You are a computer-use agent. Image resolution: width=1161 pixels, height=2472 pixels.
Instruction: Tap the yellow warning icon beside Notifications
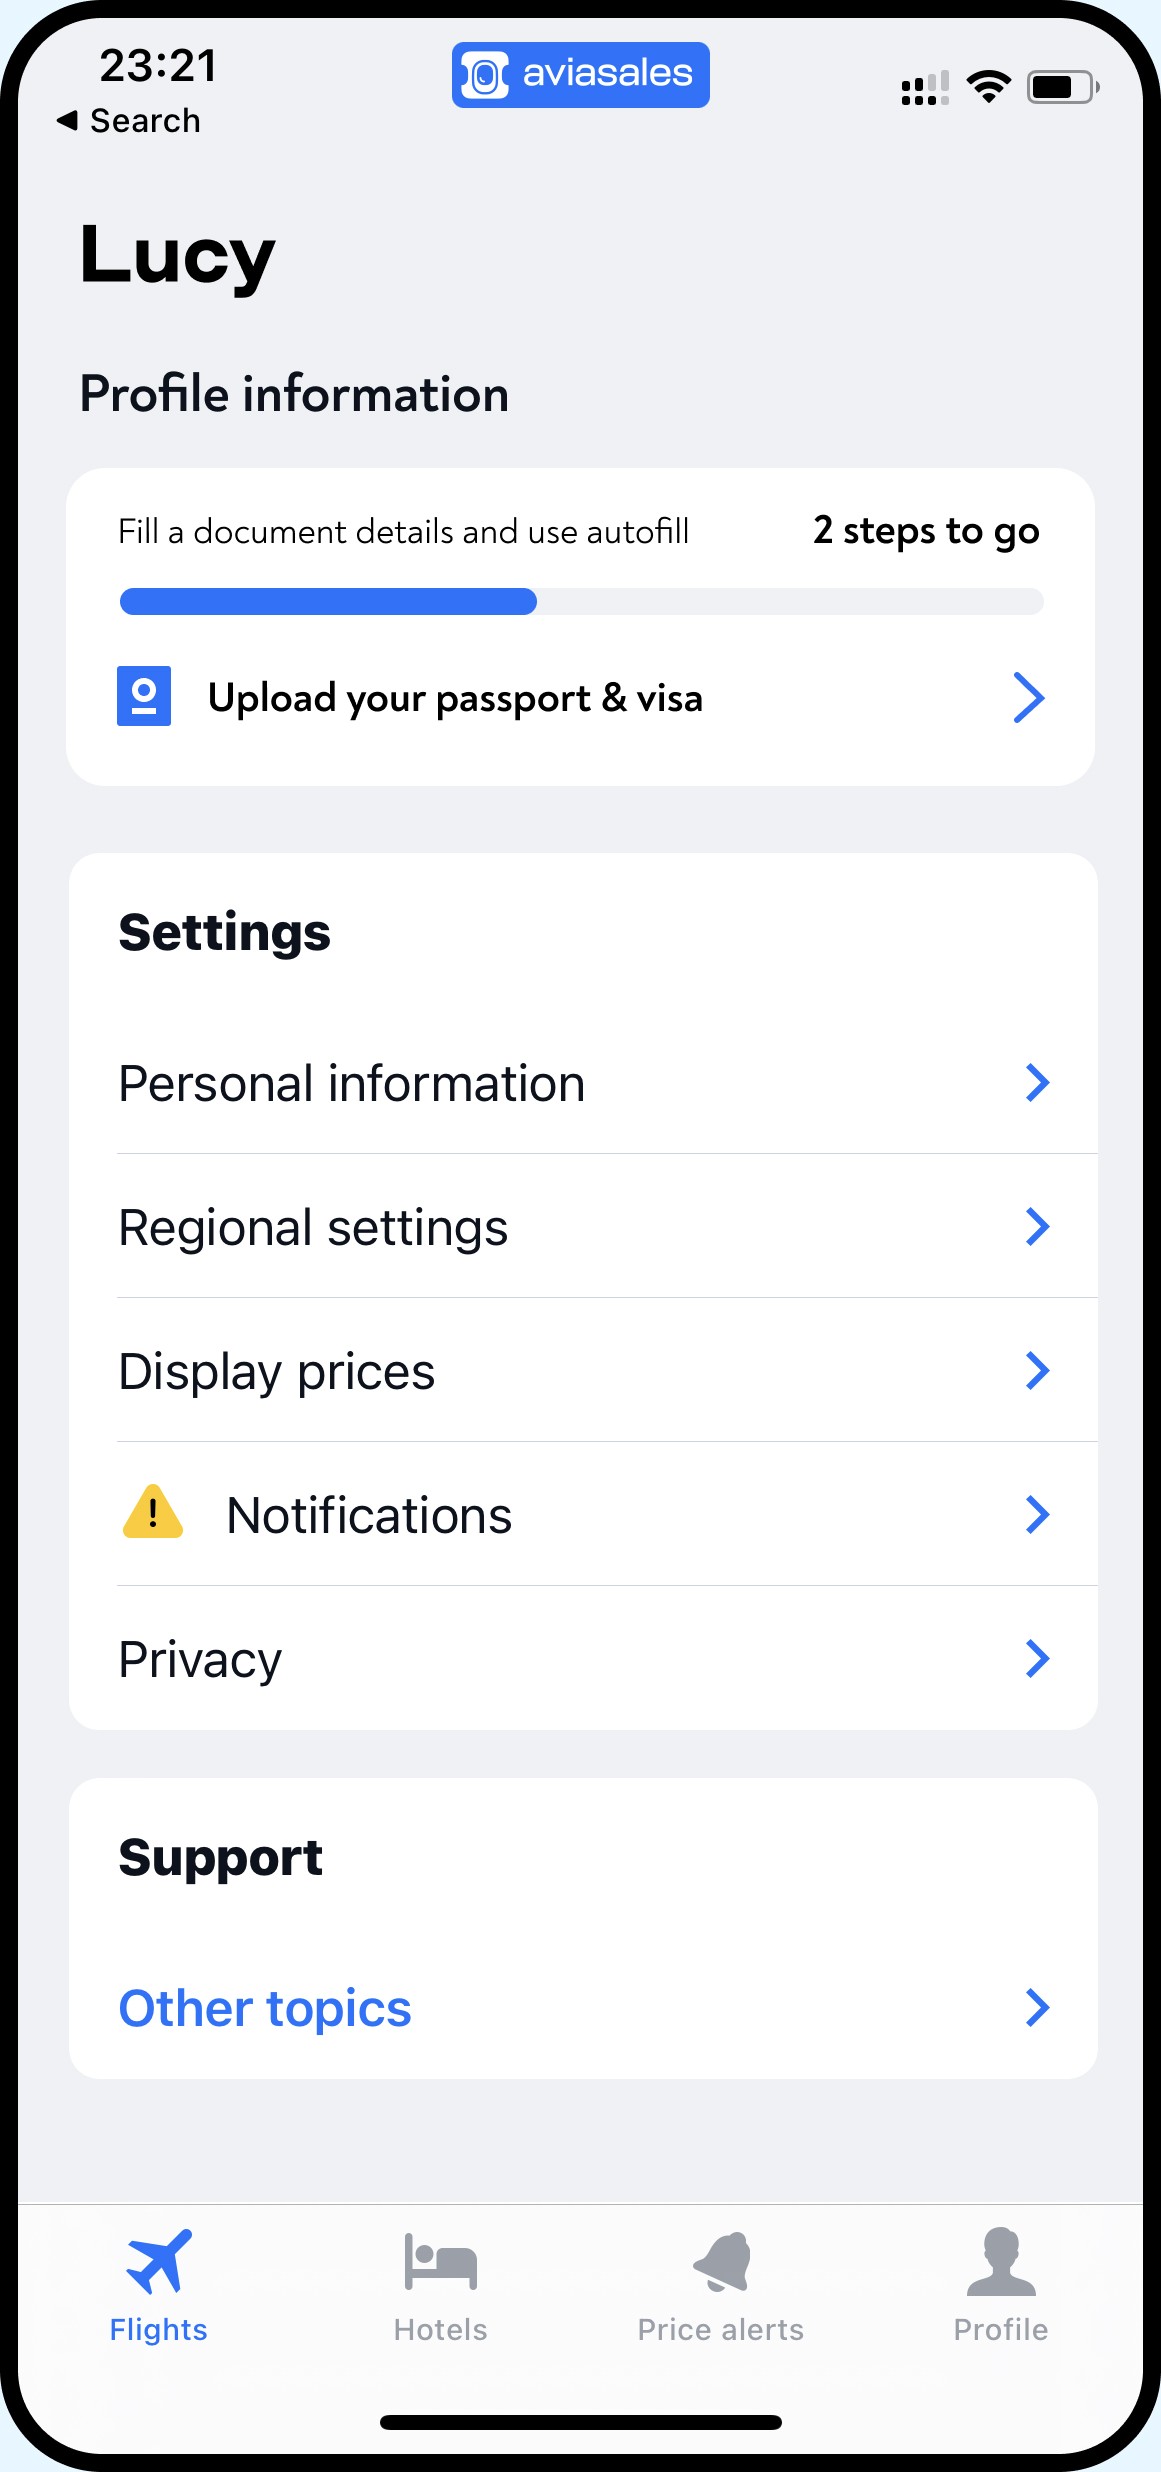152,1512
